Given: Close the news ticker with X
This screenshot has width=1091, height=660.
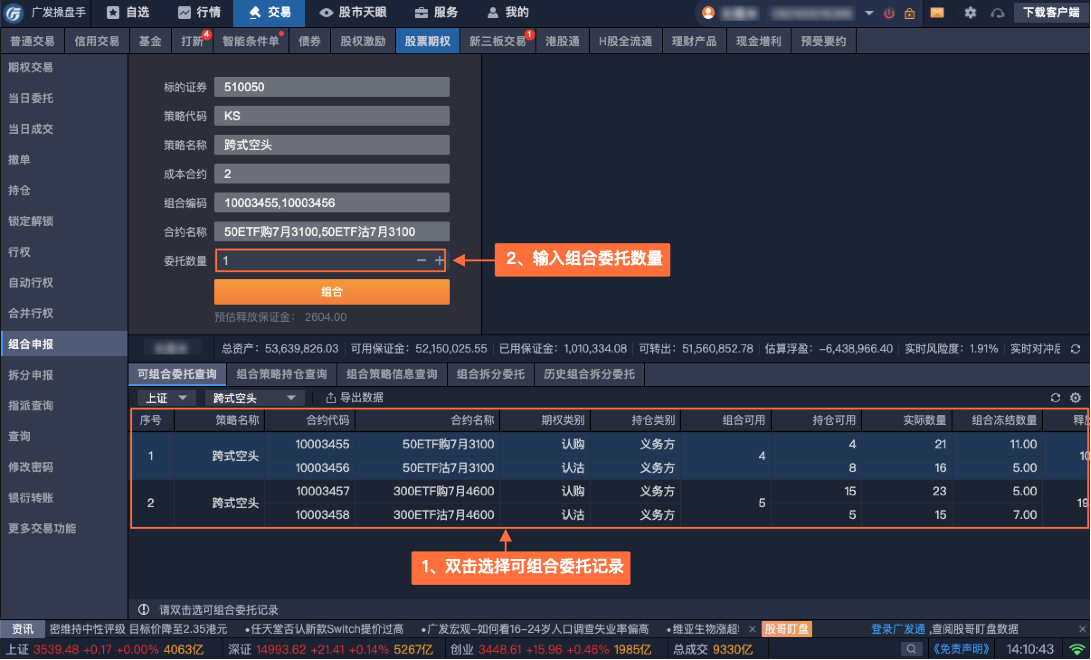Looking at the screenshot, I should [752, 629].
